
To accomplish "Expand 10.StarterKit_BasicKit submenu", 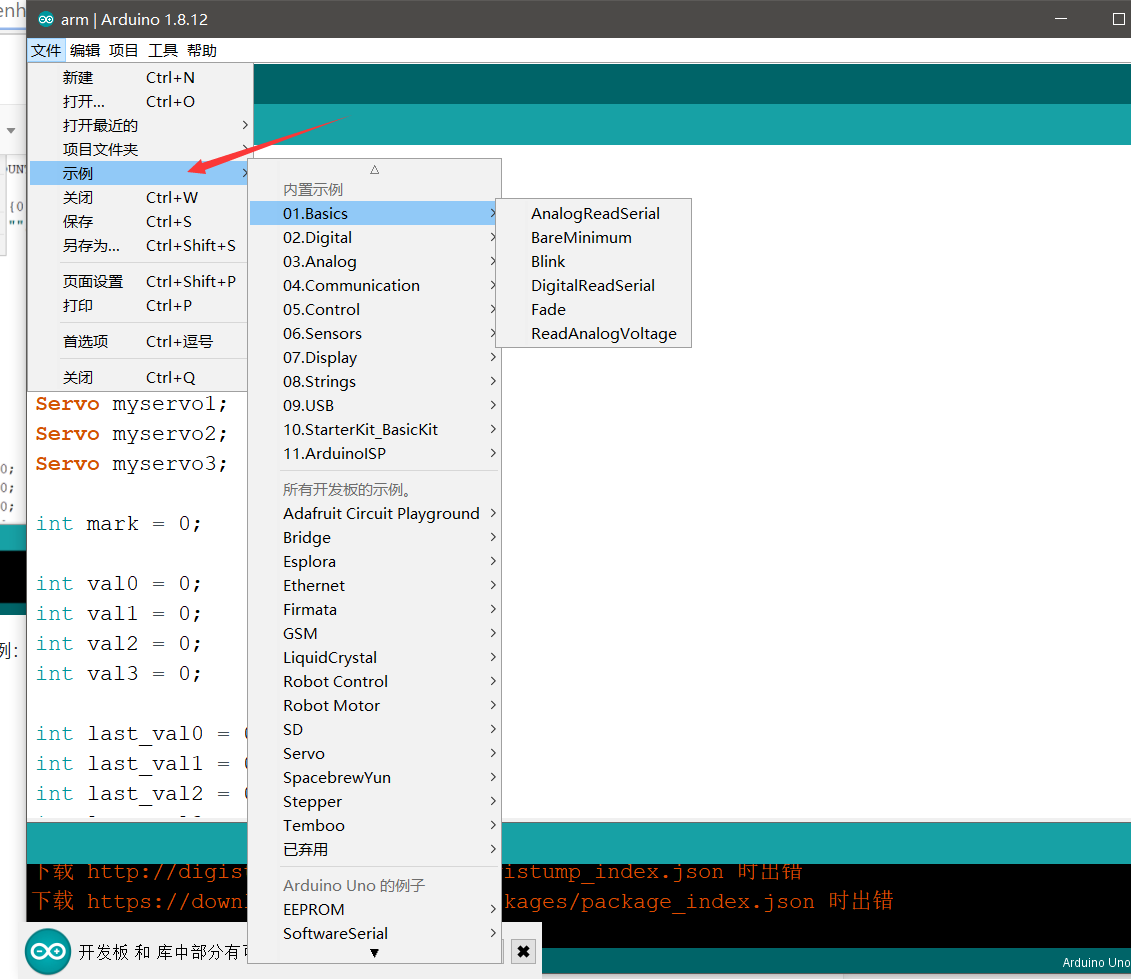I will point(374,429).
